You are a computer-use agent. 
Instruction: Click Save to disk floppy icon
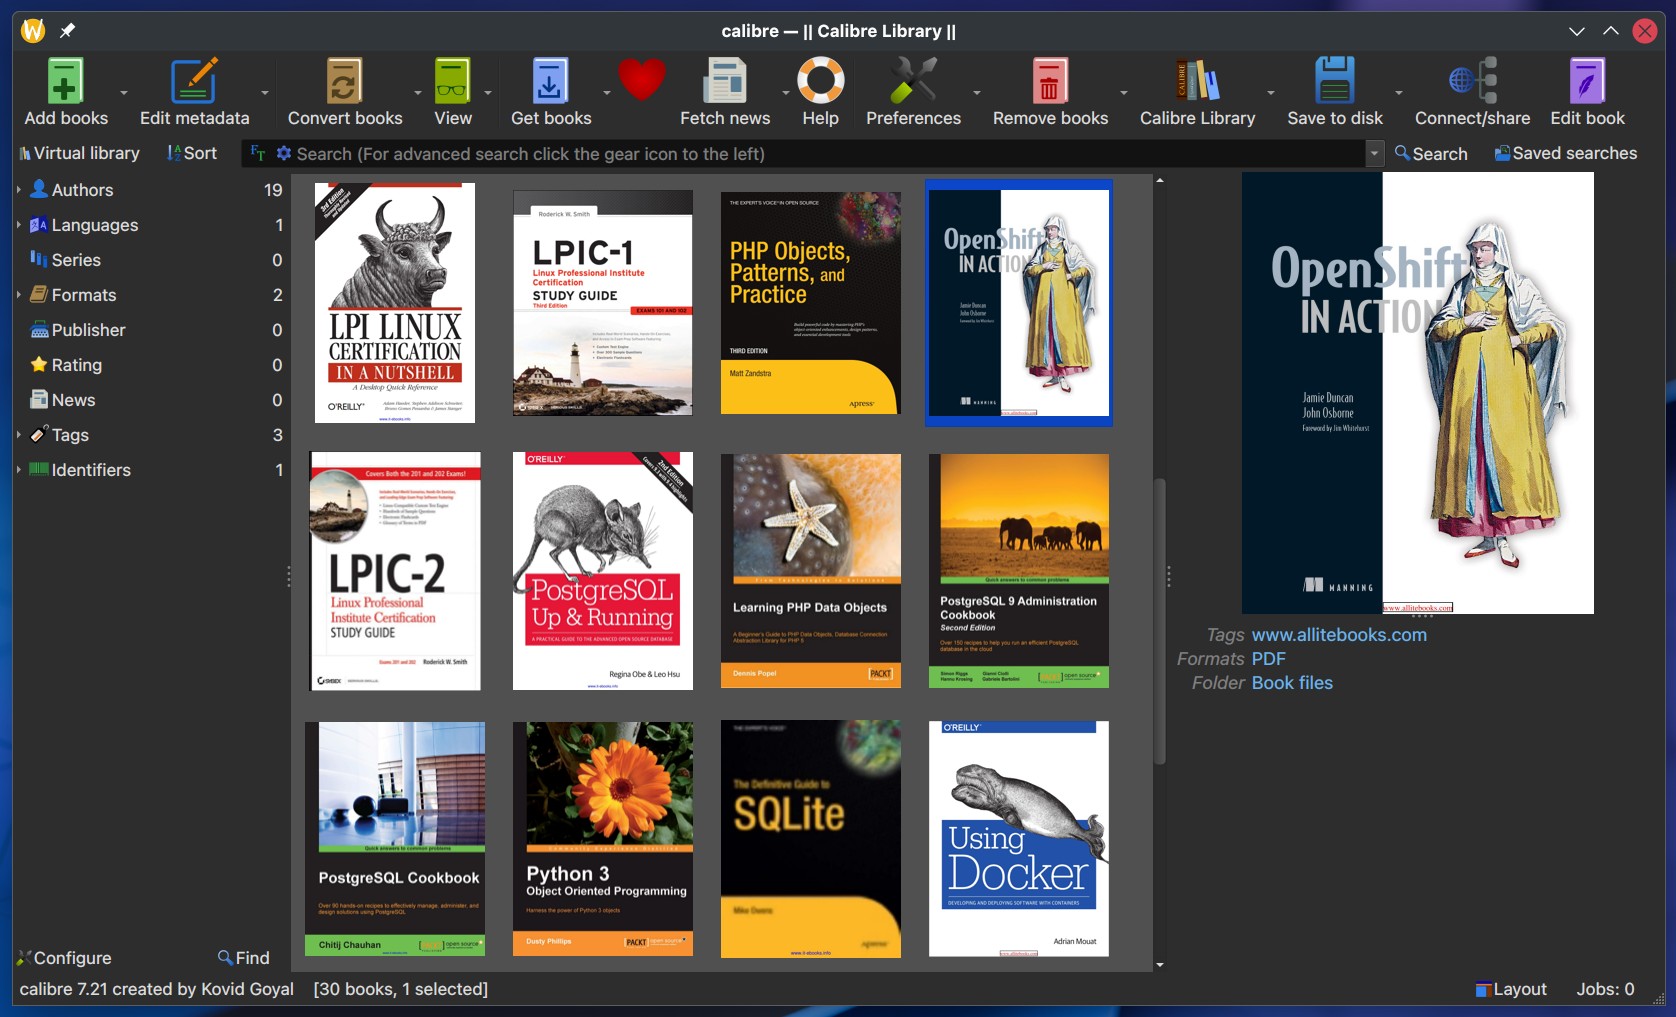[1334, 82]
